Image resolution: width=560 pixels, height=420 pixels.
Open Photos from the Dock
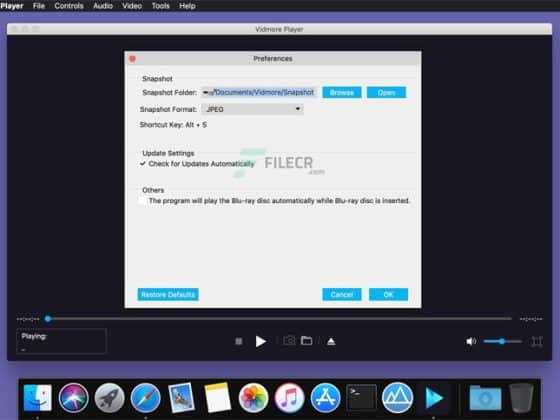click(x=253, y=398)
